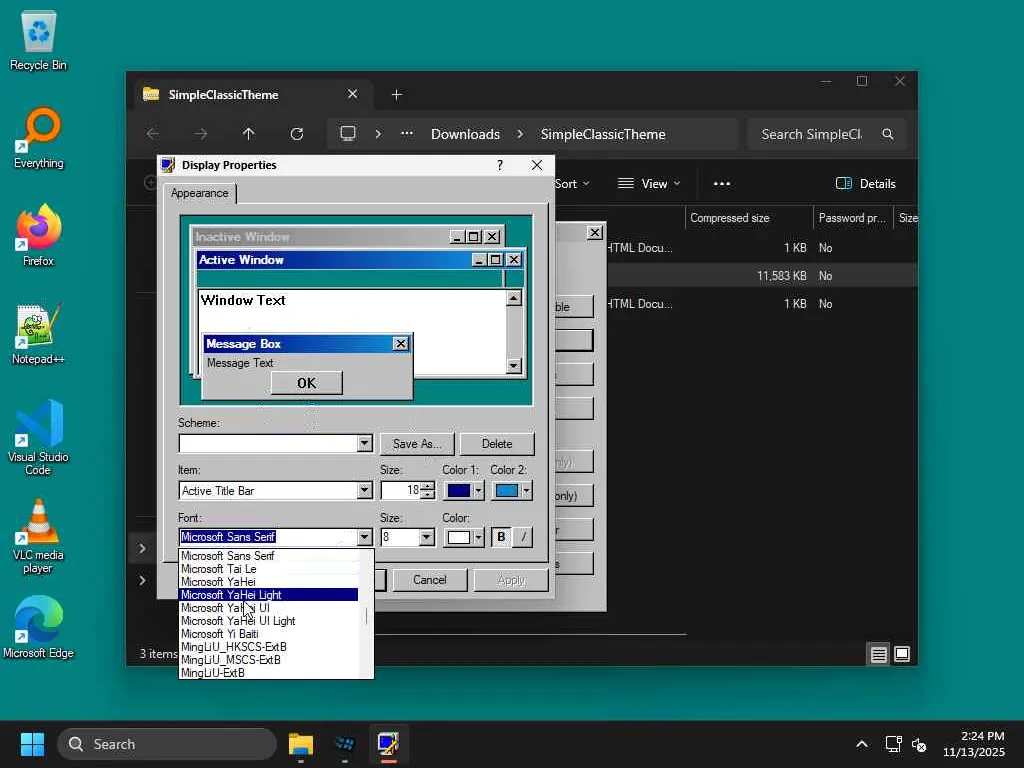Open the Recycle Bin desktop icon
This screenshot has height=768, width=1024.
coord(39,40)
